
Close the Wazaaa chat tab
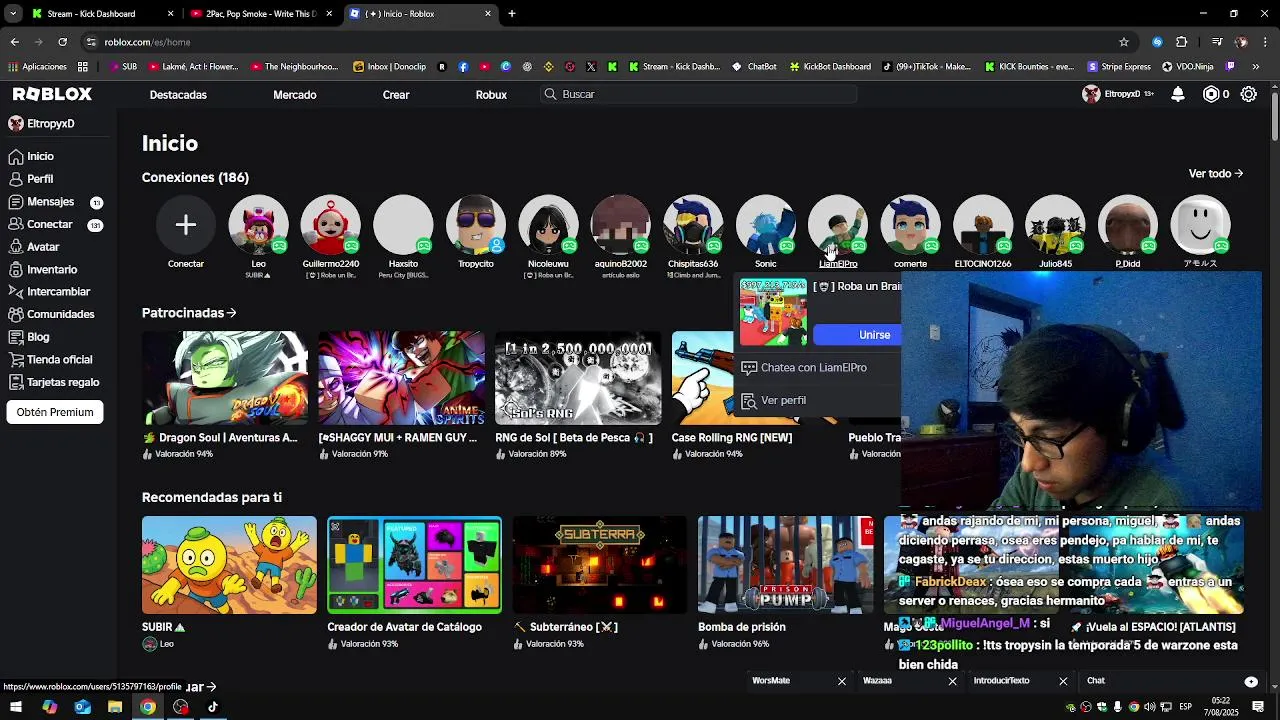click(x=952, y=681)
